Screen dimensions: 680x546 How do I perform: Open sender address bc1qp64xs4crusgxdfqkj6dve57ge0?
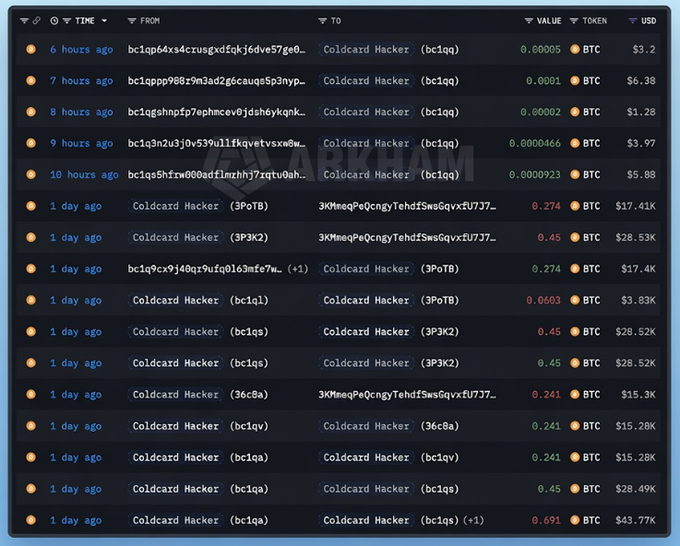pyautogui.click(x=216, y=49)
